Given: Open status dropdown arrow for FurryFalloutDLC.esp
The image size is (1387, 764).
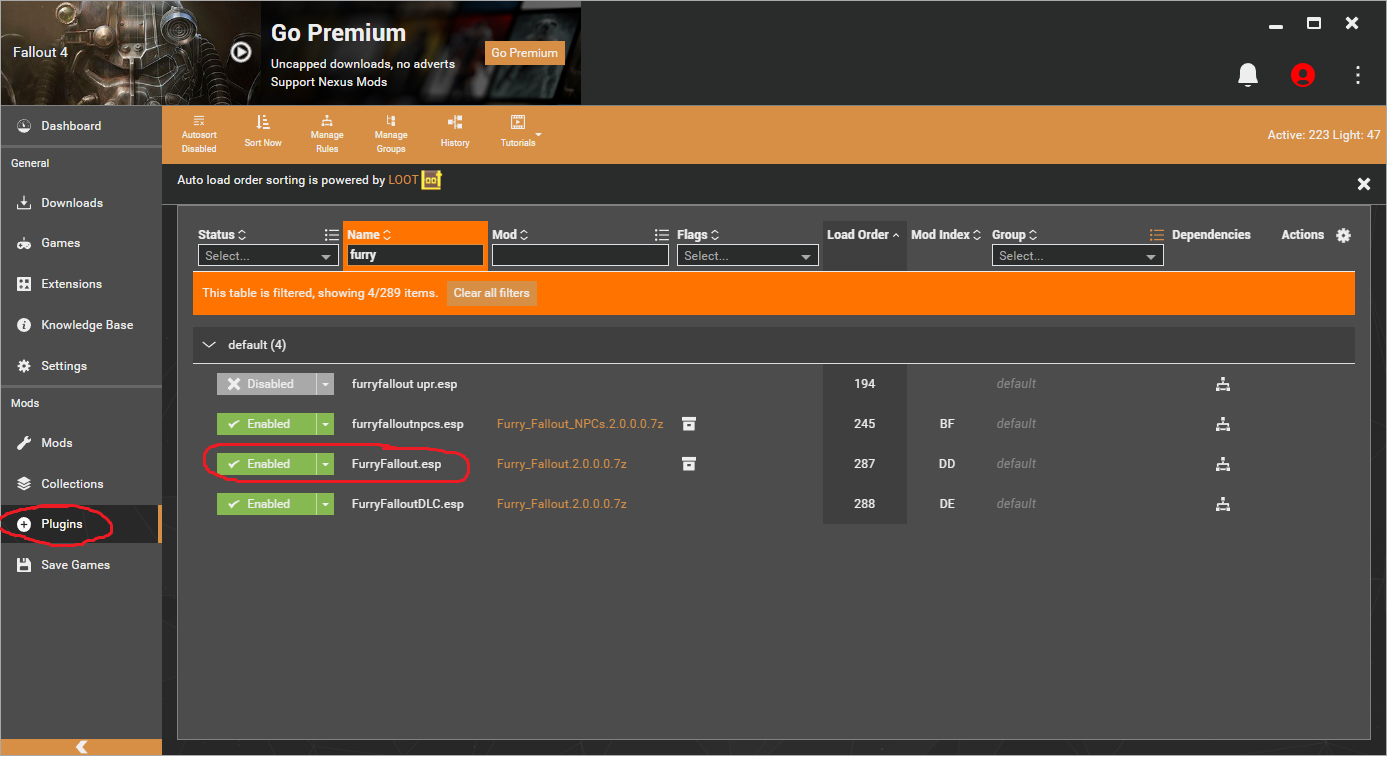Looking at the screenshot, I should pyautogui.click(x=325, y=504).
